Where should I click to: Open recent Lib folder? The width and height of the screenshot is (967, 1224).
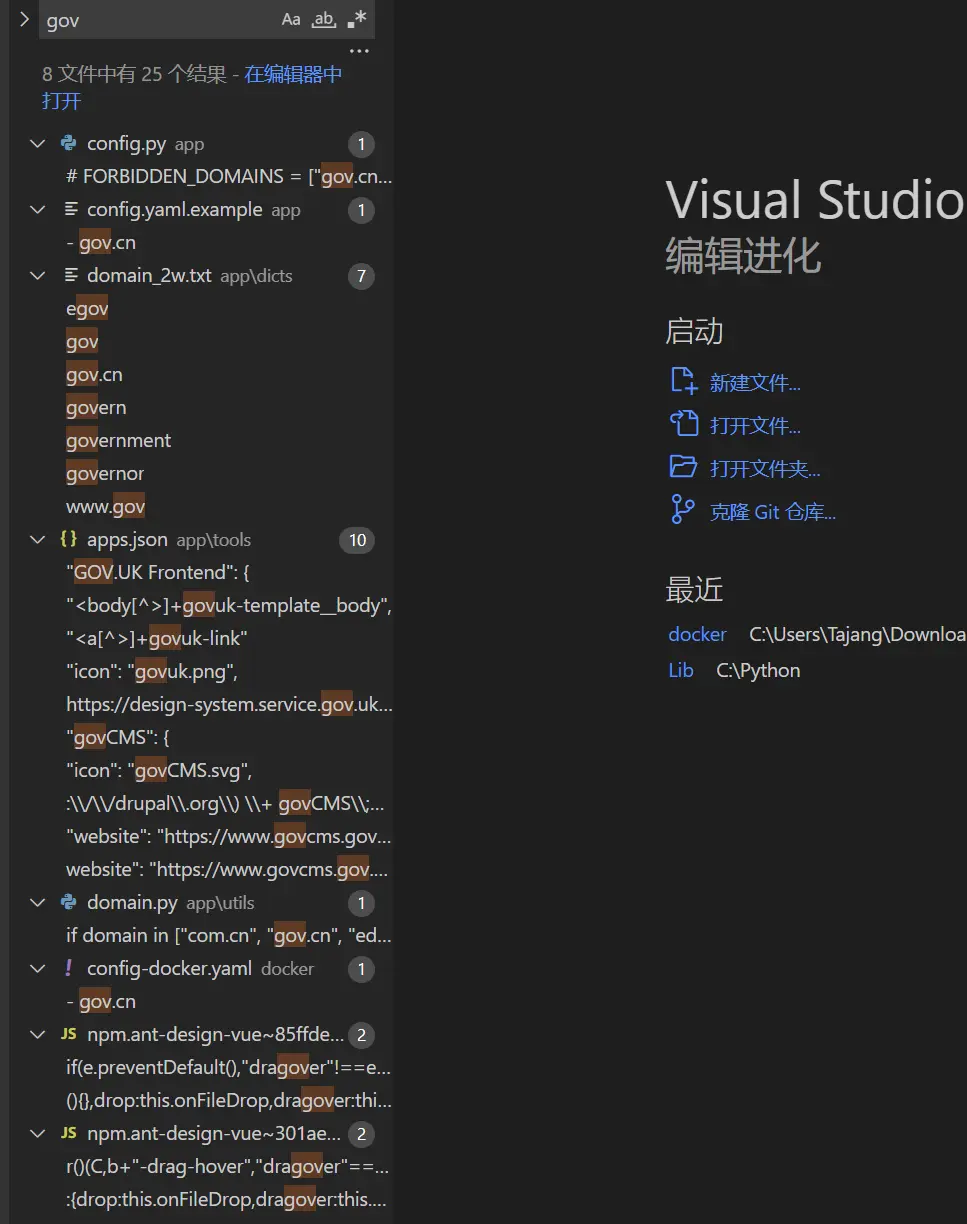click(x=681, y=671)
